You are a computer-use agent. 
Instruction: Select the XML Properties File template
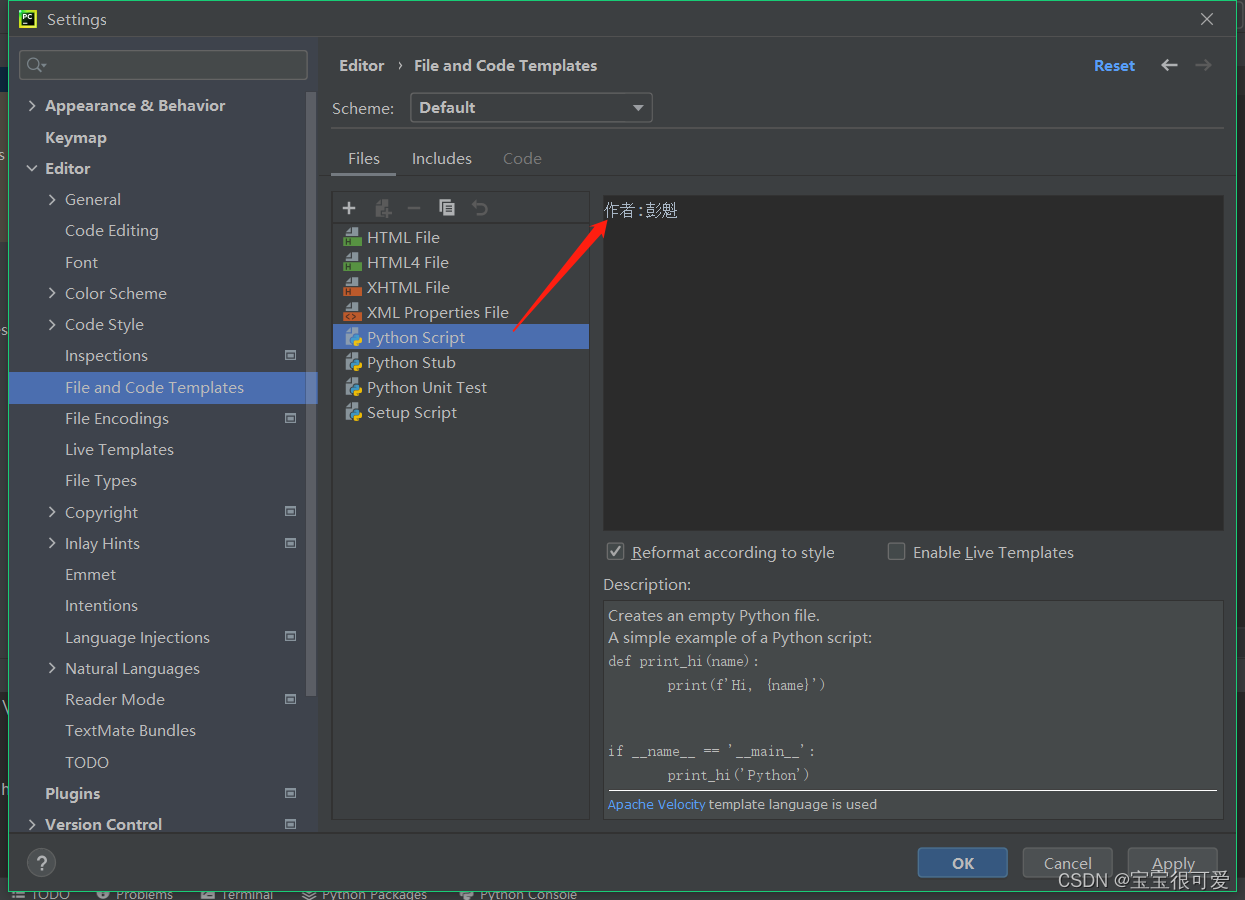point(435,312)
